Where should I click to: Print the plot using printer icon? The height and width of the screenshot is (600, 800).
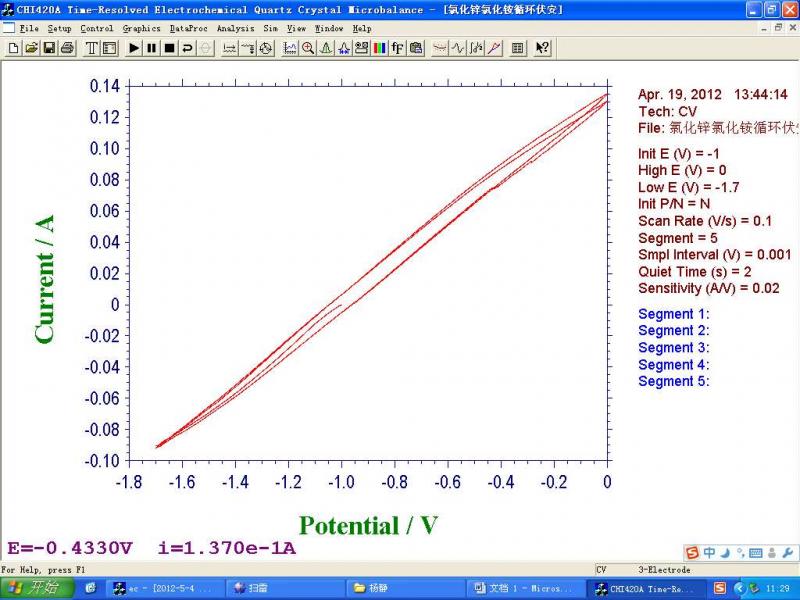point(67,48)
